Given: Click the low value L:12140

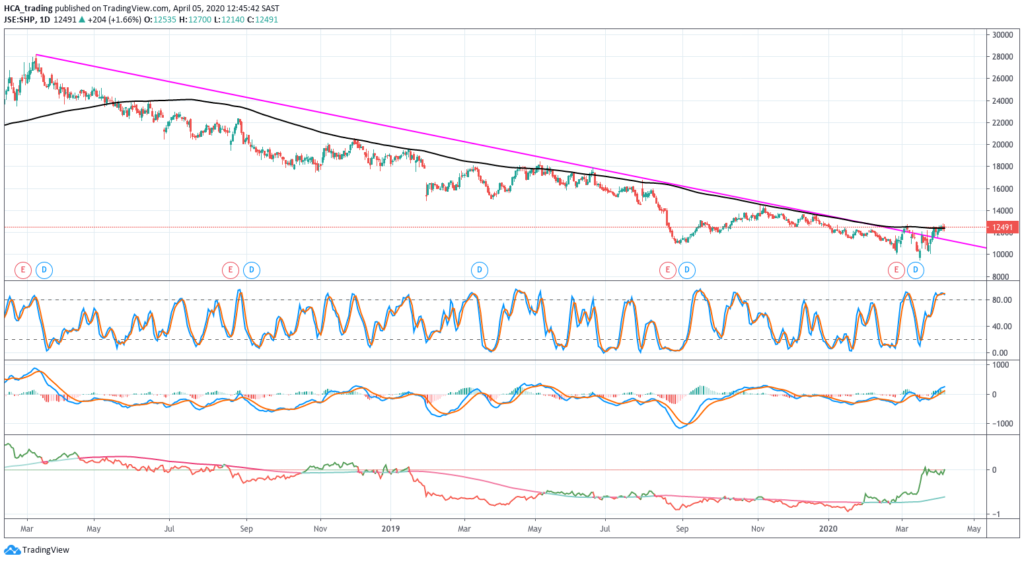Looking at the screenshot, I should click(228, 20).
